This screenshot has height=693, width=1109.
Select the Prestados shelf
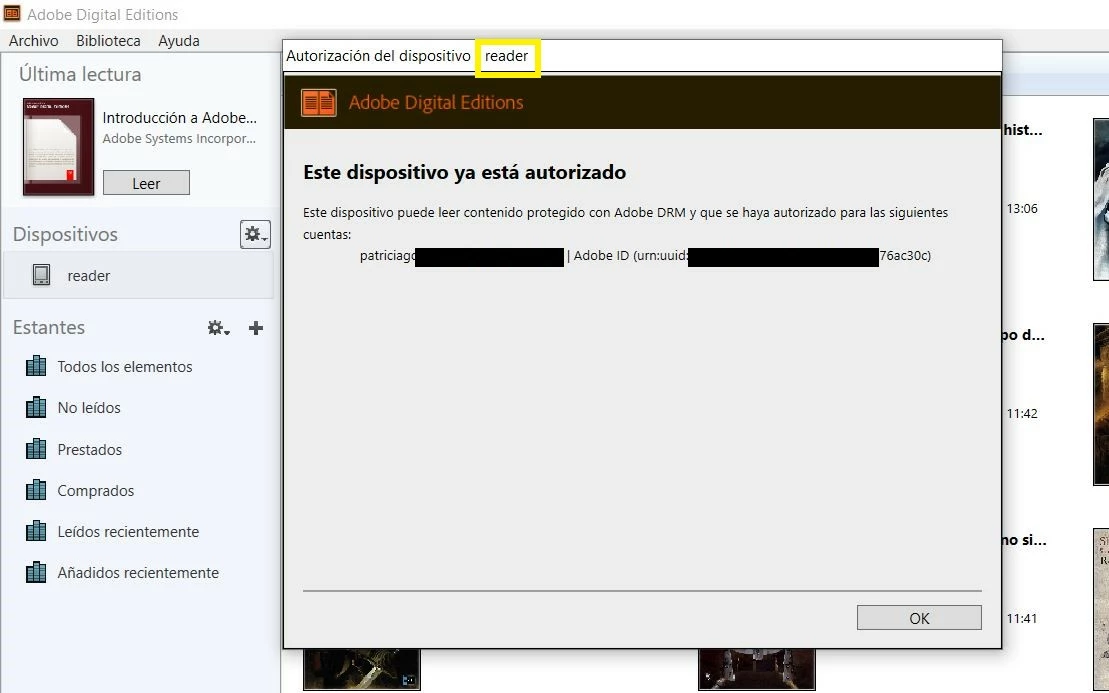pyautogui.click(x=89, y=449)
